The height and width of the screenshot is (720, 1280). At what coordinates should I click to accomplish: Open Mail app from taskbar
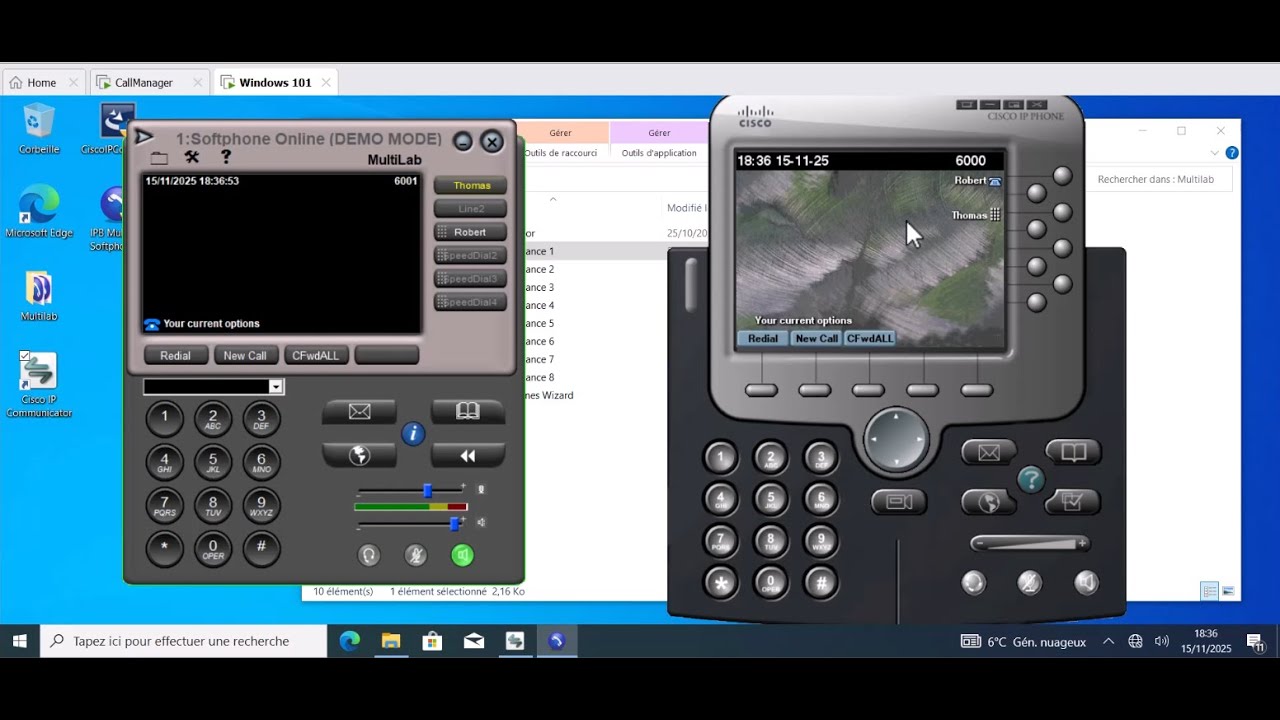coord(474,641)
